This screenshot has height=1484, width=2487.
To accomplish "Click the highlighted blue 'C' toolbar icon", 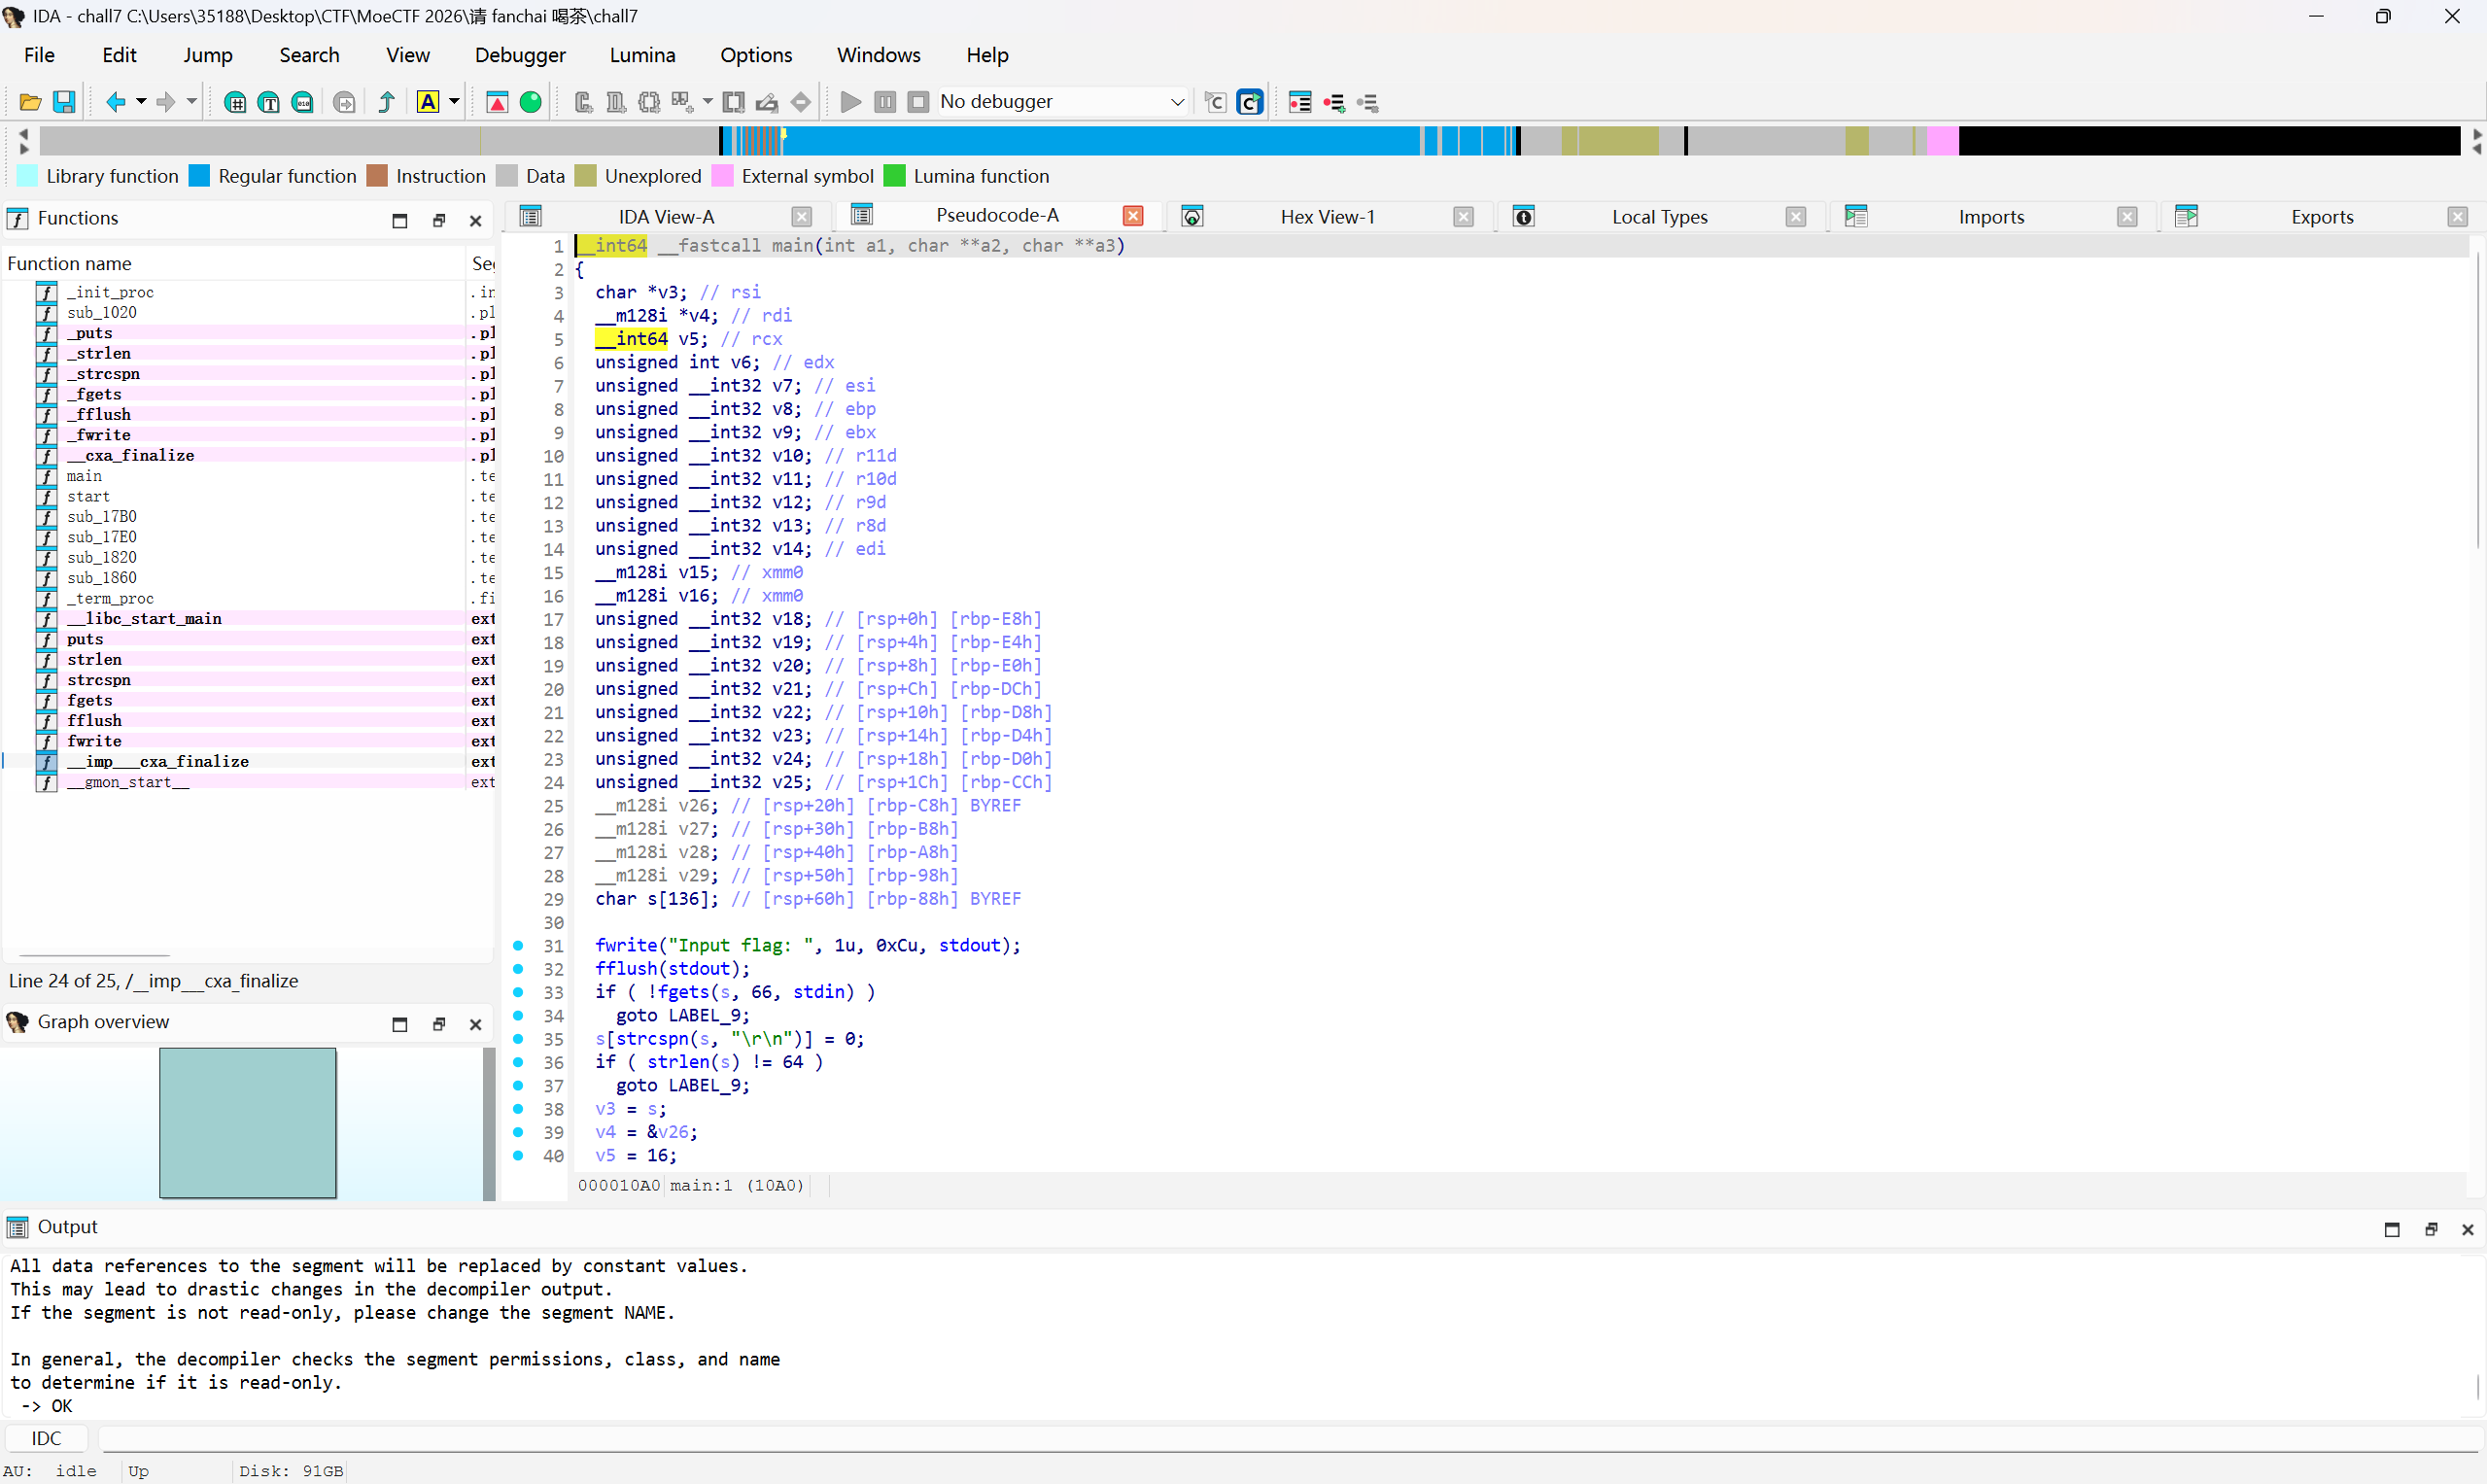I will (1250, 102).
